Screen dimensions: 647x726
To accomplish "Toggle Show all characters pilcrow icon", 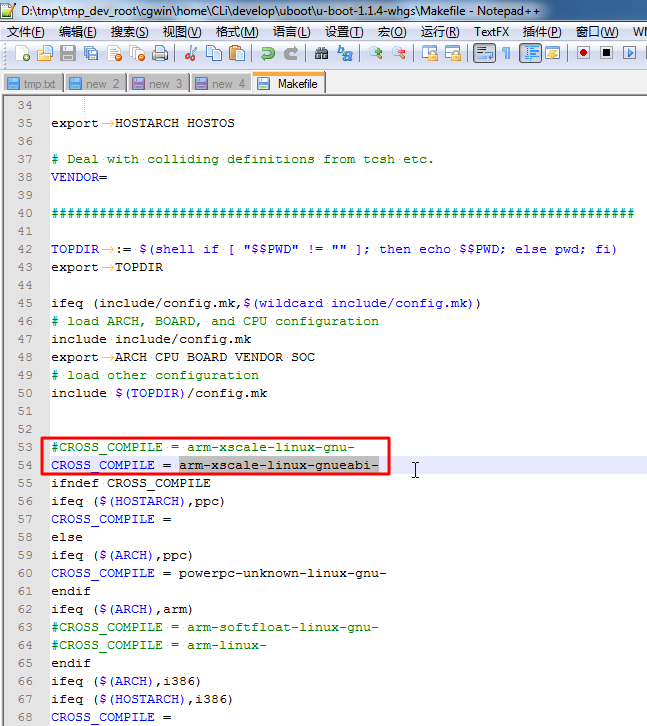I will click(x=507, y=53).
